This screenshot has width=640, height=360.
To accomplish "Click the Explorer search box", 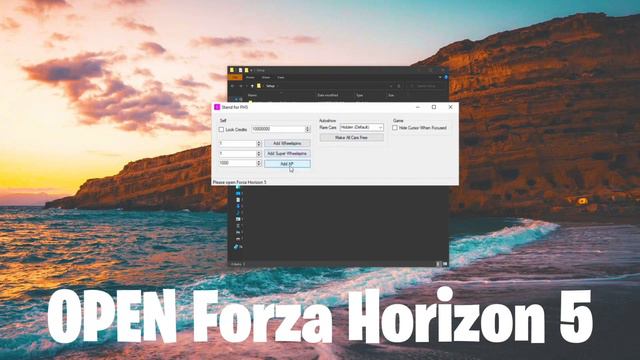I will pos(427,86).
